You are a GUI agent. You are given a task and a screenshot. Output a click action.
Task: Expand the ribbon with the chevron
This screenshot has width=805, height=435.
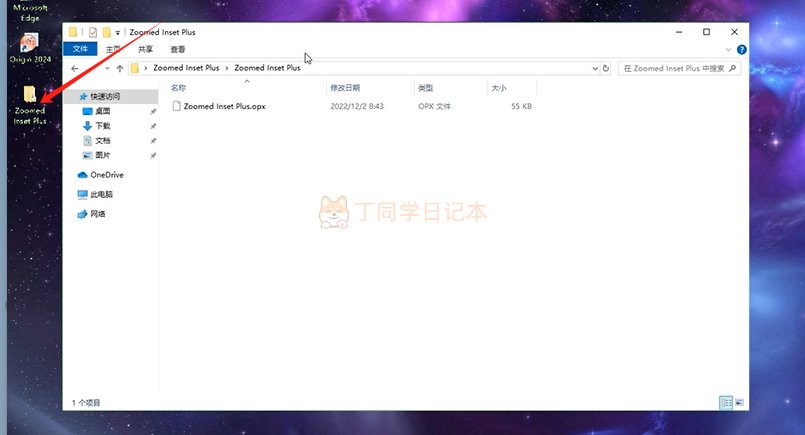[x=729, y=48]
